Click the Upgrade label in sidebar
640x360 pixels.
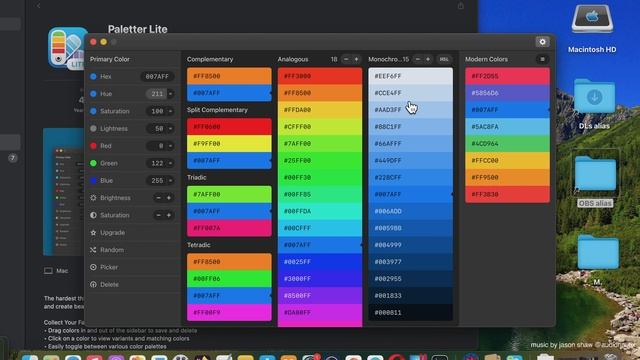(113, 233)
